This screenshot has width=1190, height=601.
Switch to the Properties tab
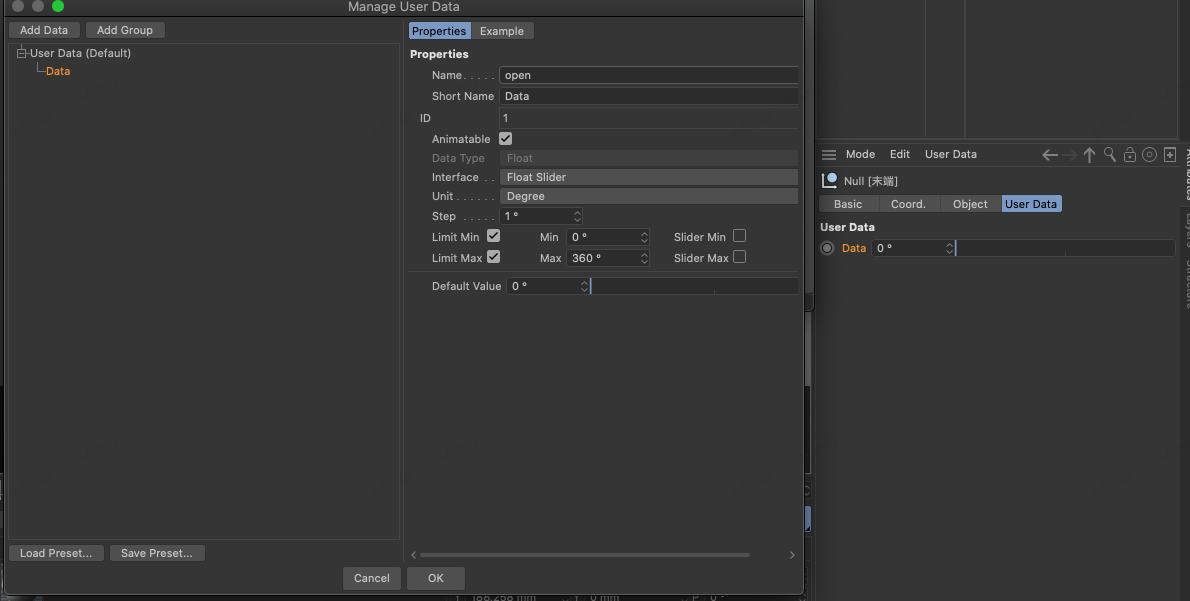click(x=439, y=31)
